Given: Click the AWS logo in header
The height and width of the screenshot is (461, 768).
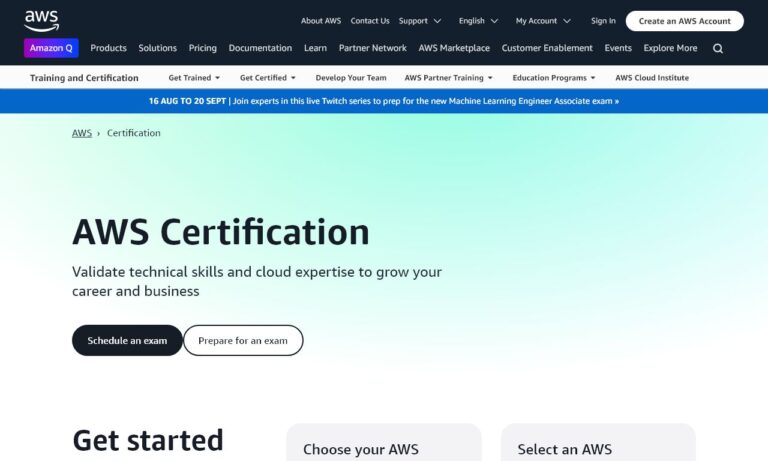Looking at the screenshot, I should [41, 20].
